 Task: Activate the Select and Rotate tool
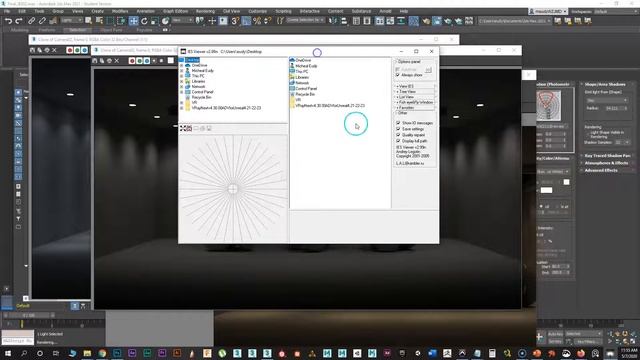(144, 21)
